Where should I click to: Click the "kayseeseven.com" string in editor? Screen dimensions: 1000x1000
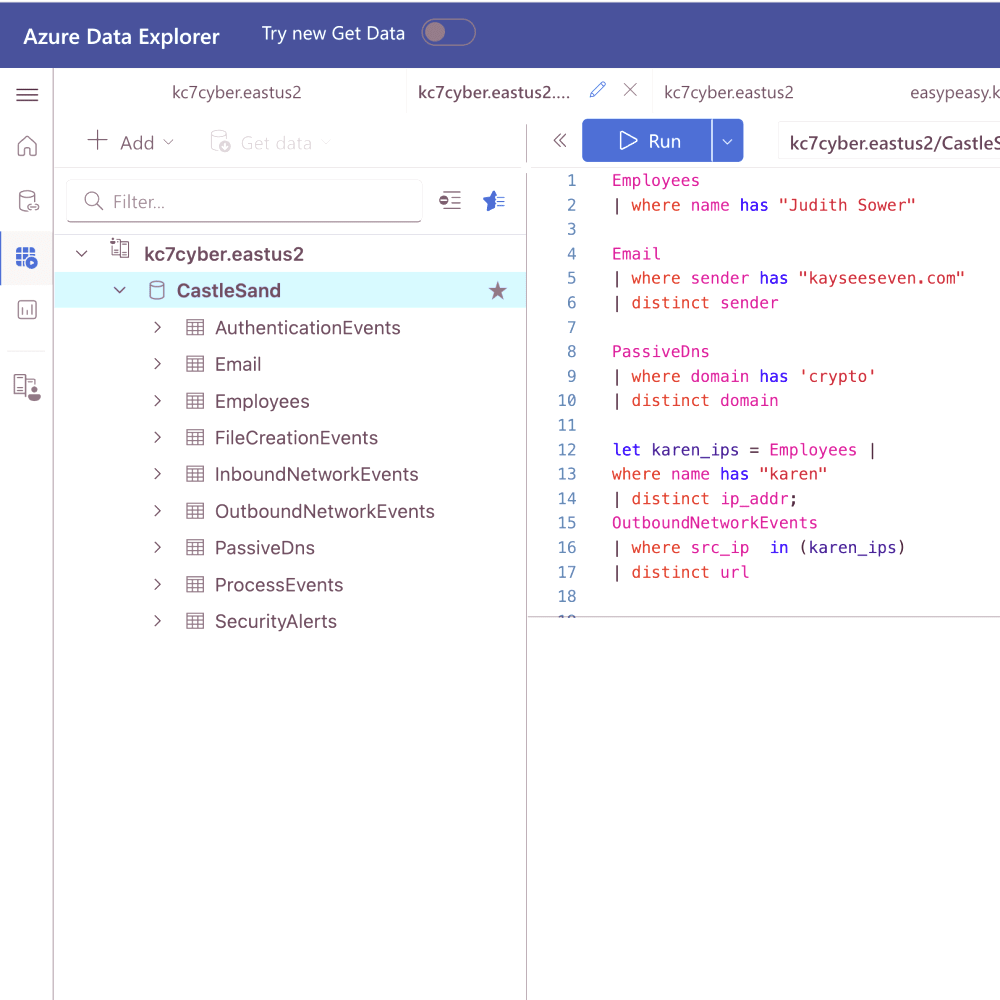coord(881,278)
